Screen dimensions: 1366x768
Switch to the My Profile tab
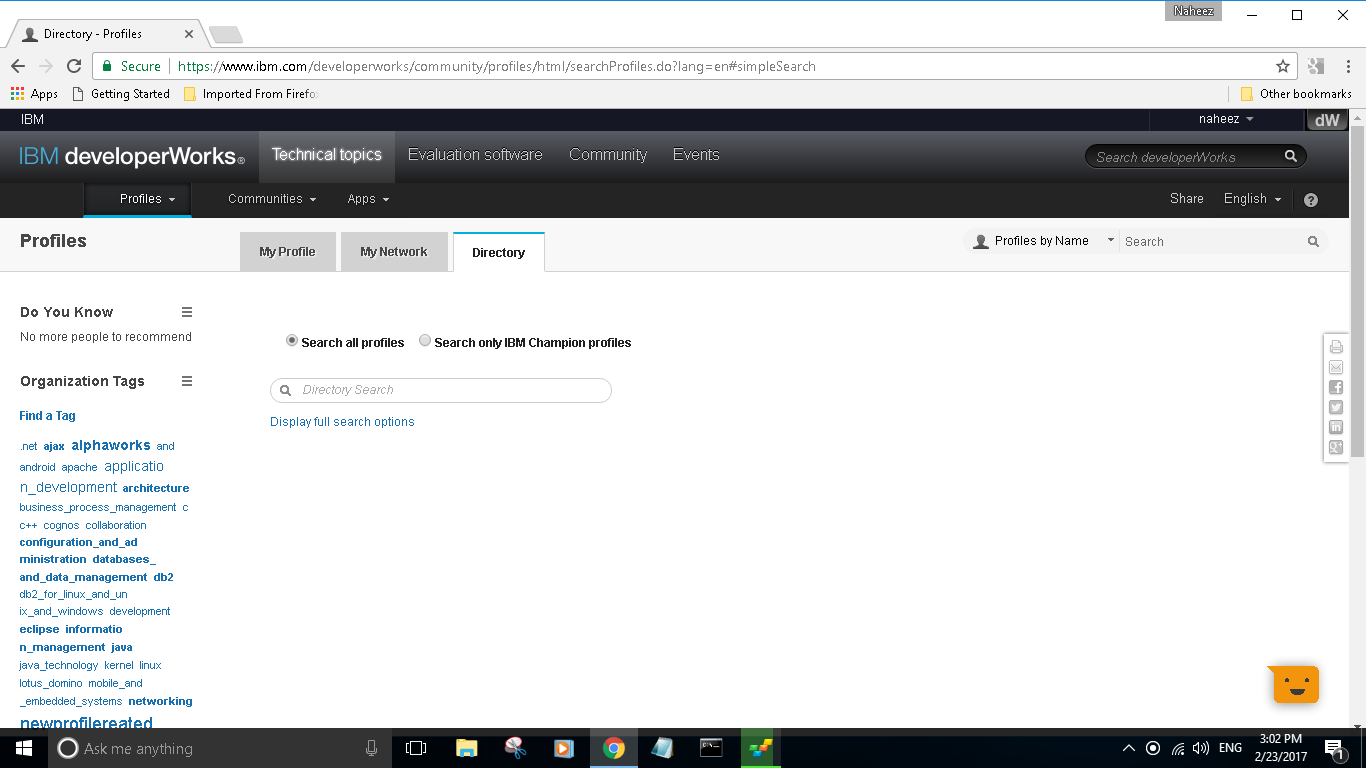[288, 252]
